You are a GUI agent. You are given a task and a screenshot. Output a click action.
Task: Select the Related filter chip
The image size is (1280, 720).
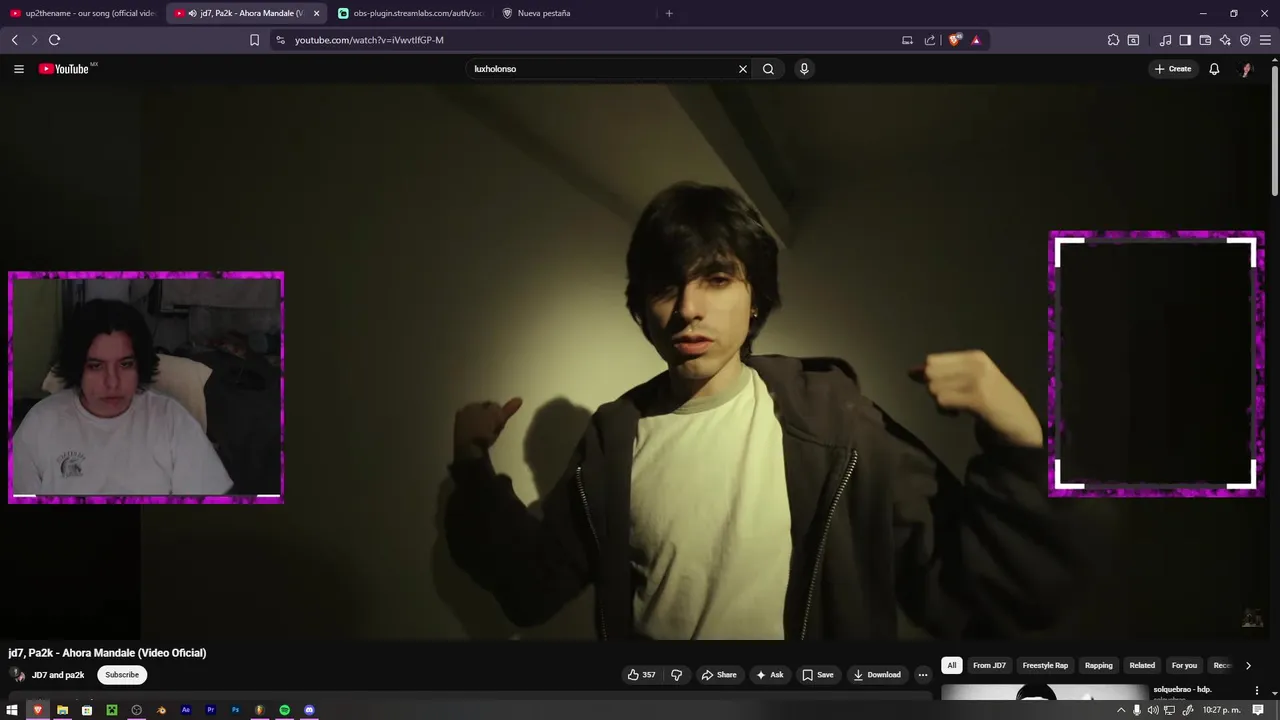(1142, 665)
